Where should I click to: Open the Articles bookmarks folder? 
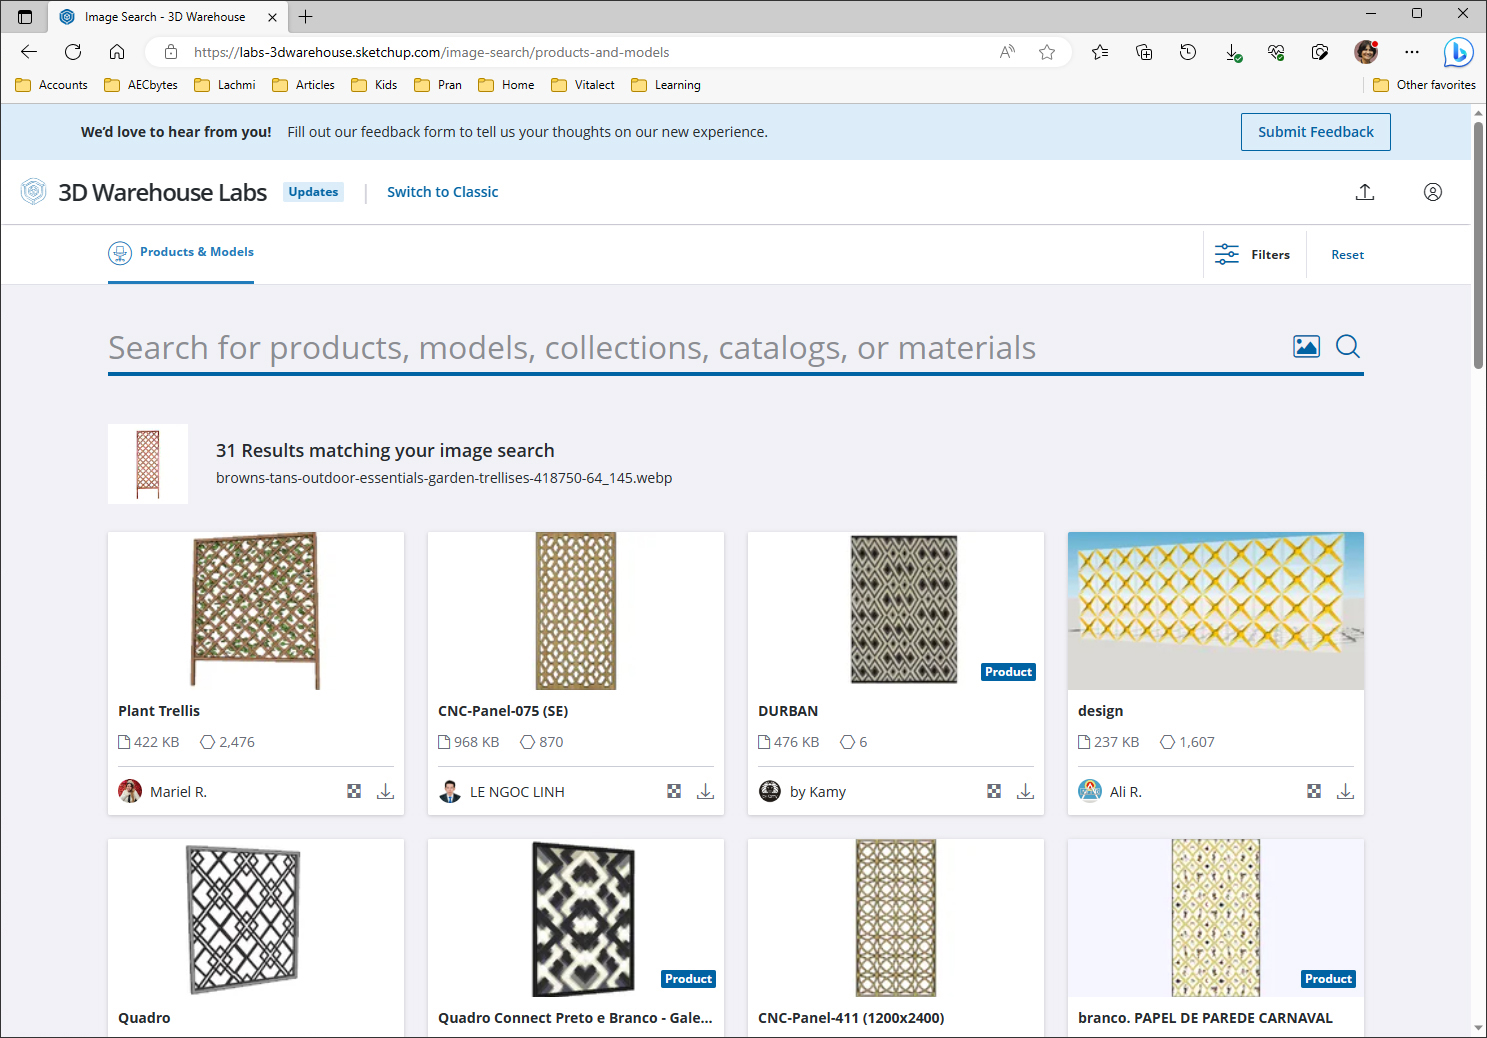pos(304,85)
